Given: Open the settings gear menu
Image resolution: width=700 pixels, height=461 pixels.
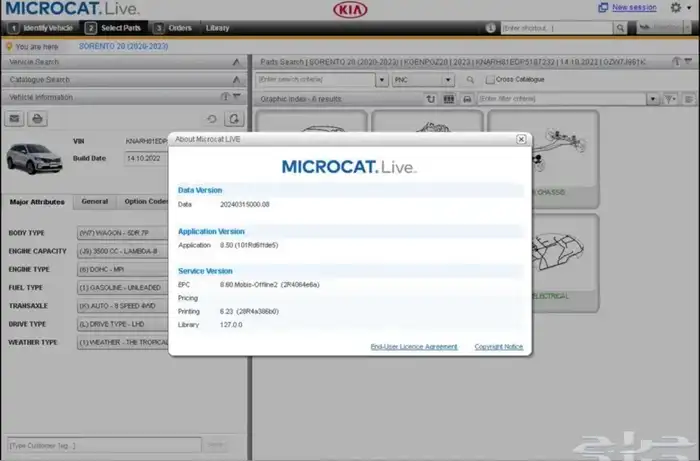Looking at the screenshot, I should pyautogui.click(x=675, y=8).
